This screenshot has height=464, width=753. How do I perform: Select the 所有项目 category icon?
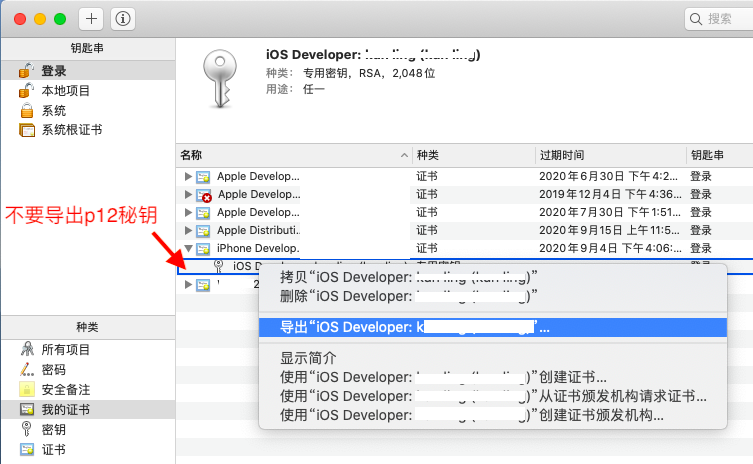tap(27, 349)
